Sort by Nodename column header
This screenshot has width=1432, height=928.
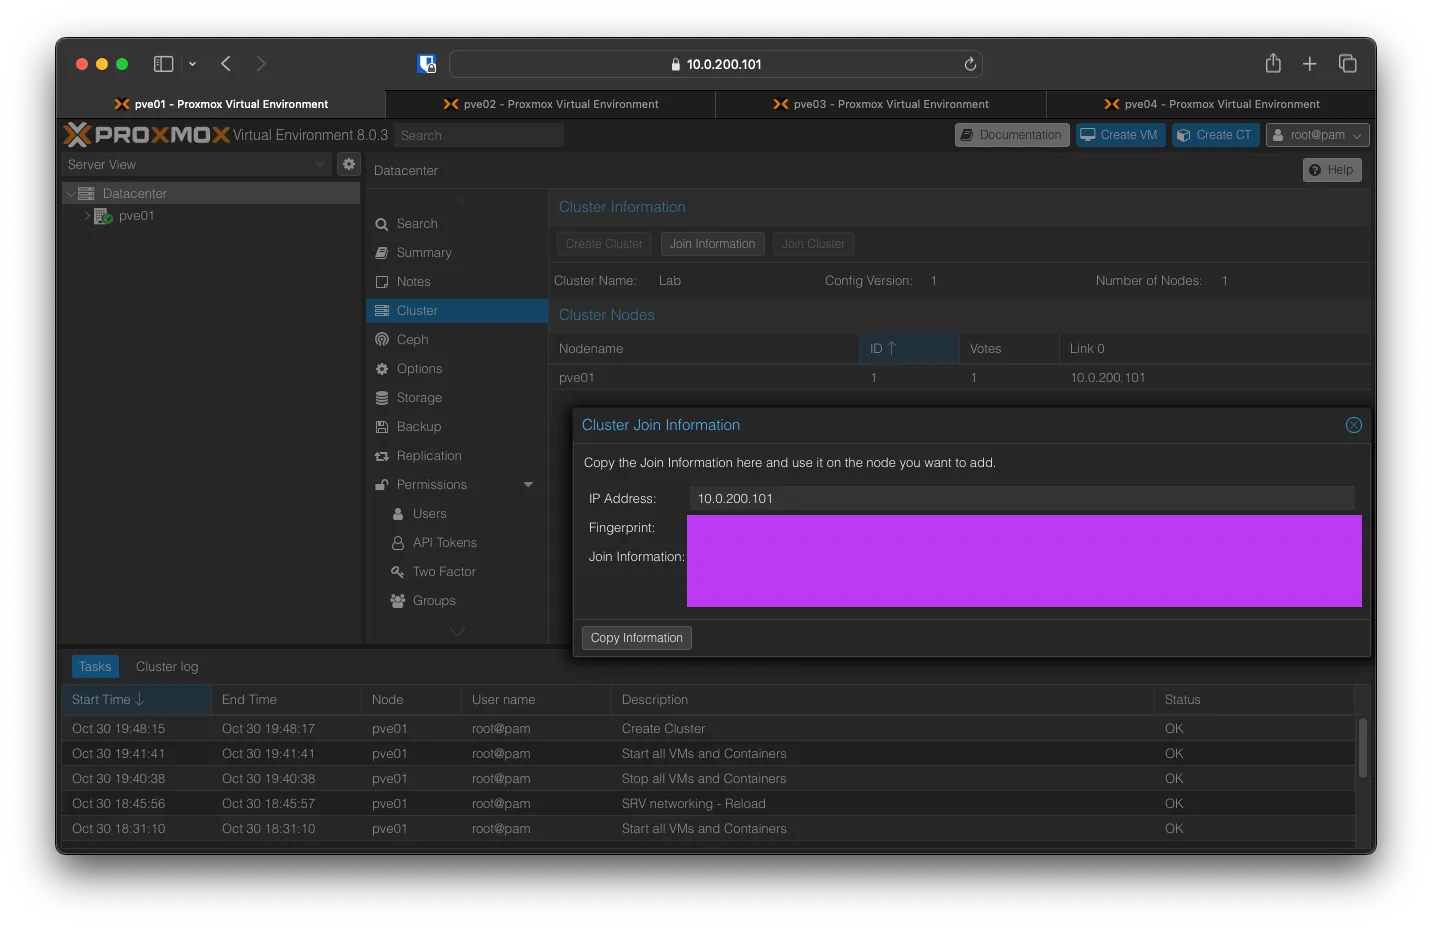click(x=704, y=349)
